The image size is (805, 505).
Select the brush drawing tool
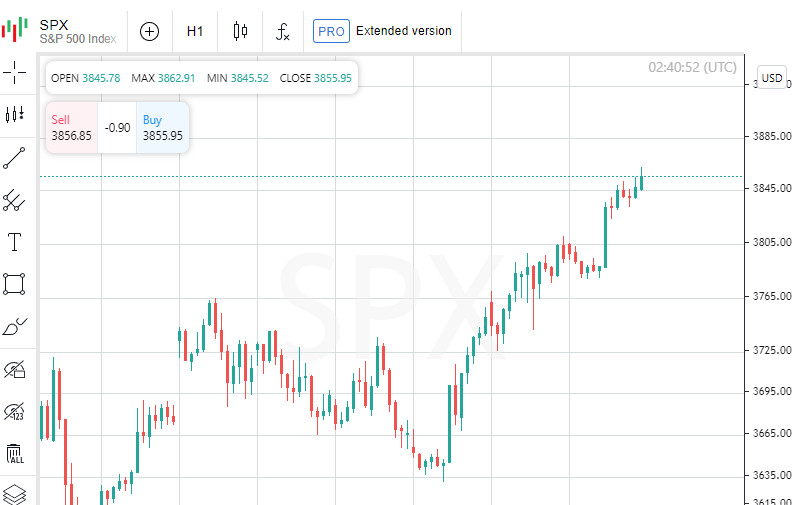tap(14, 327)
